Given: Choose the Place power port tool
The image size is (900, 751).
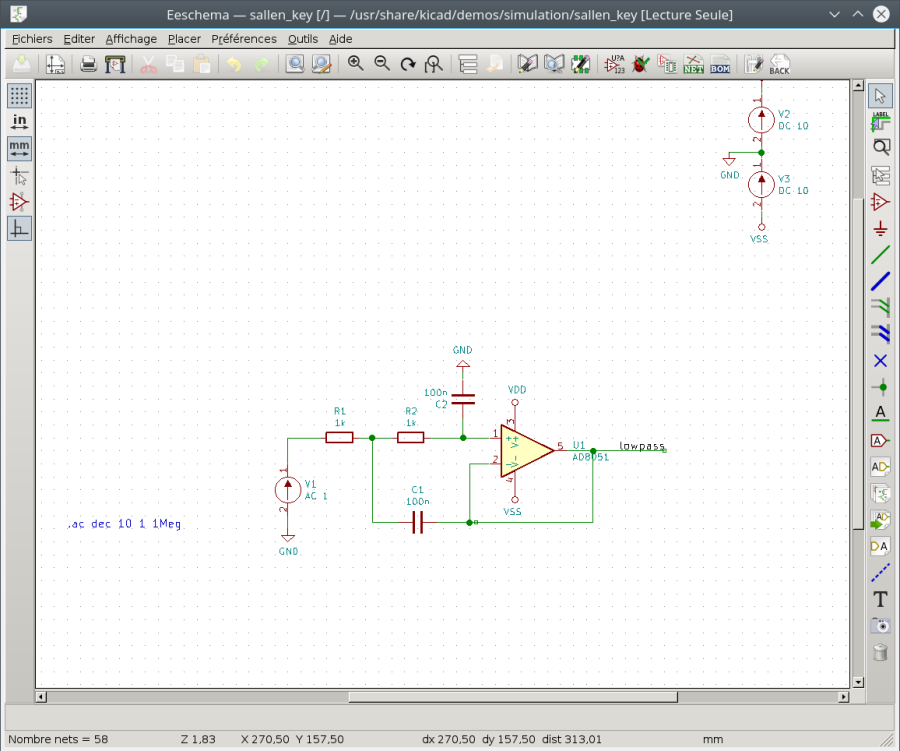Looking at the screenshot, I should pos(880,229).
